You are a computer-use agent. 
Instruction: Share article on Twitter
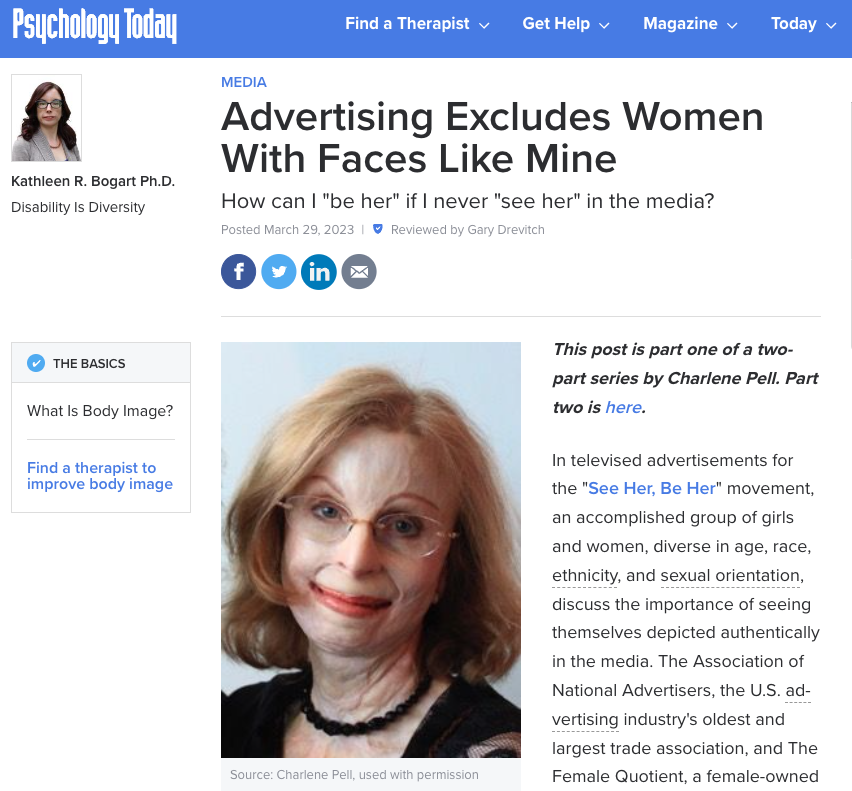[x=279, y=271]
